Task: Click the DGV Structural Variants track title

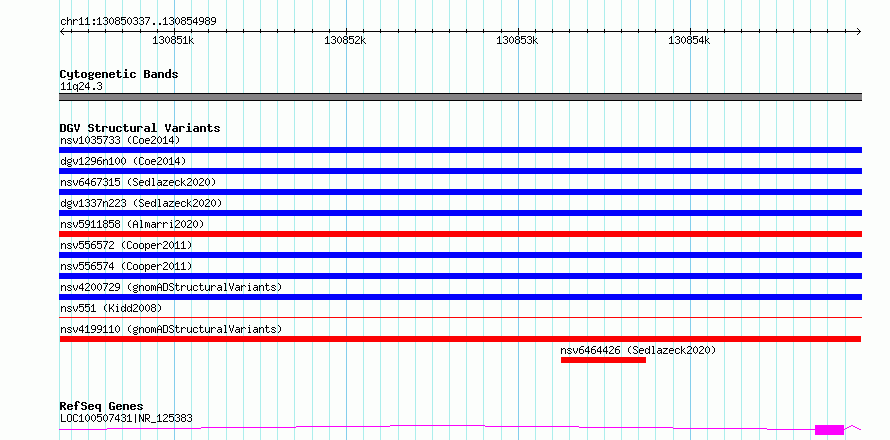Action: 140,128
